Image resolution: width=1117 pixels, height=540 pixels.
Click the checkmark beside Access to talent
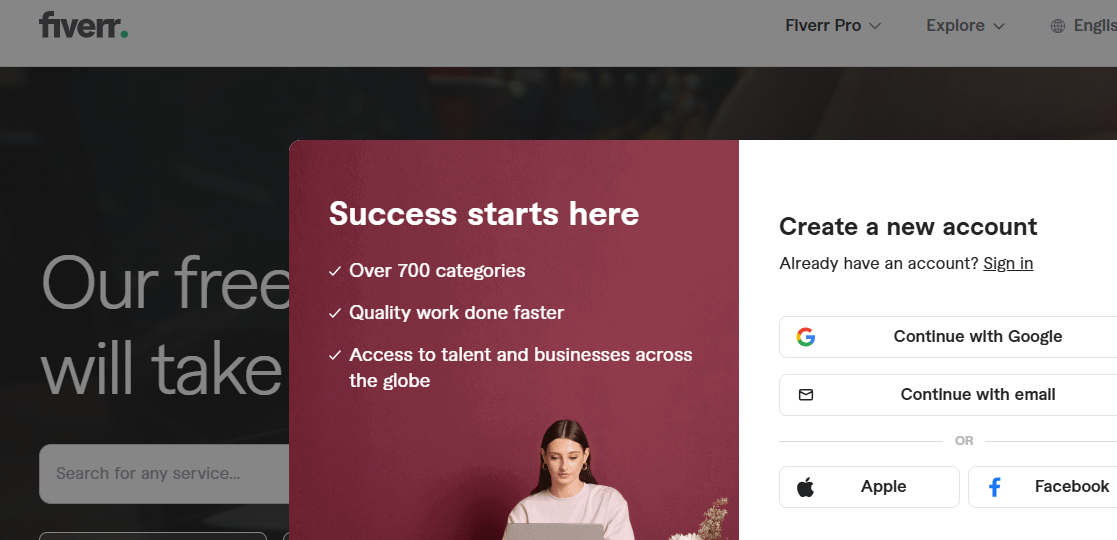point(335,355)
